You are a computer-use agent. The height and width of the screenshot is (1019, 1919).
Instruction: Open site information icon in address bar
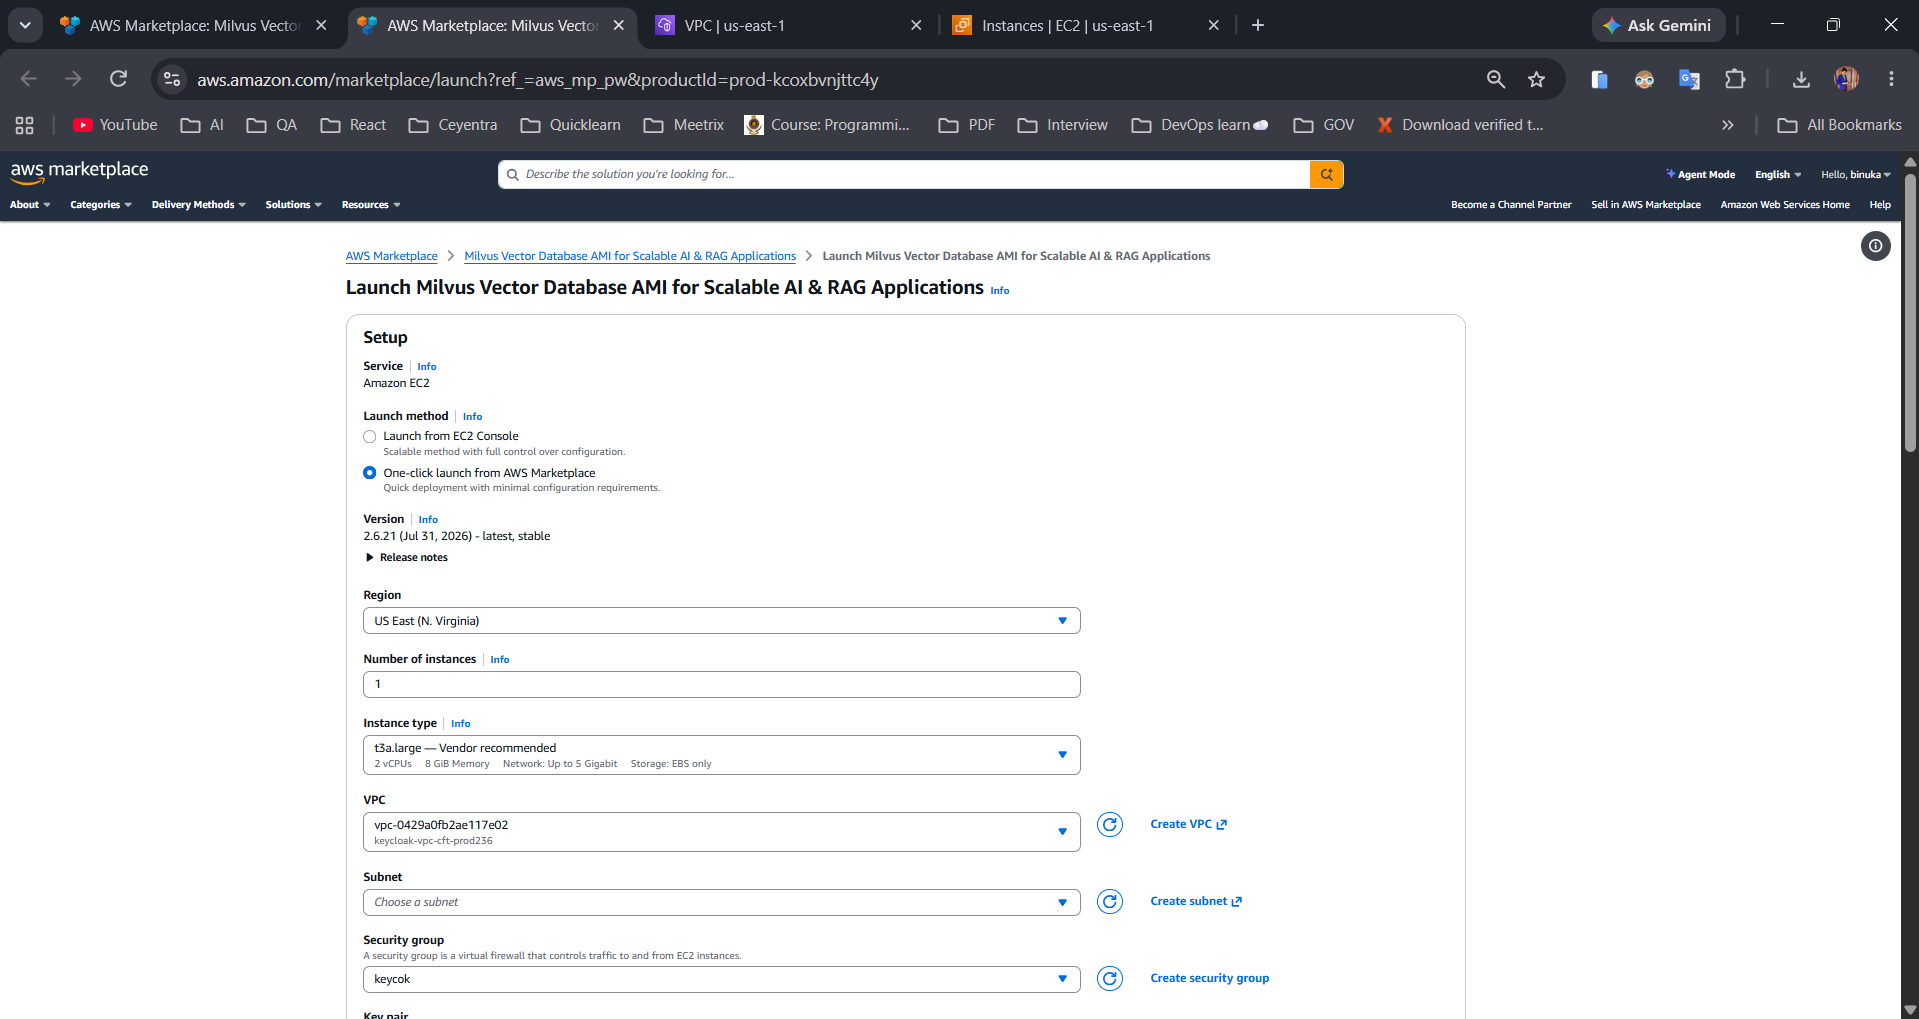coord(172,79)
